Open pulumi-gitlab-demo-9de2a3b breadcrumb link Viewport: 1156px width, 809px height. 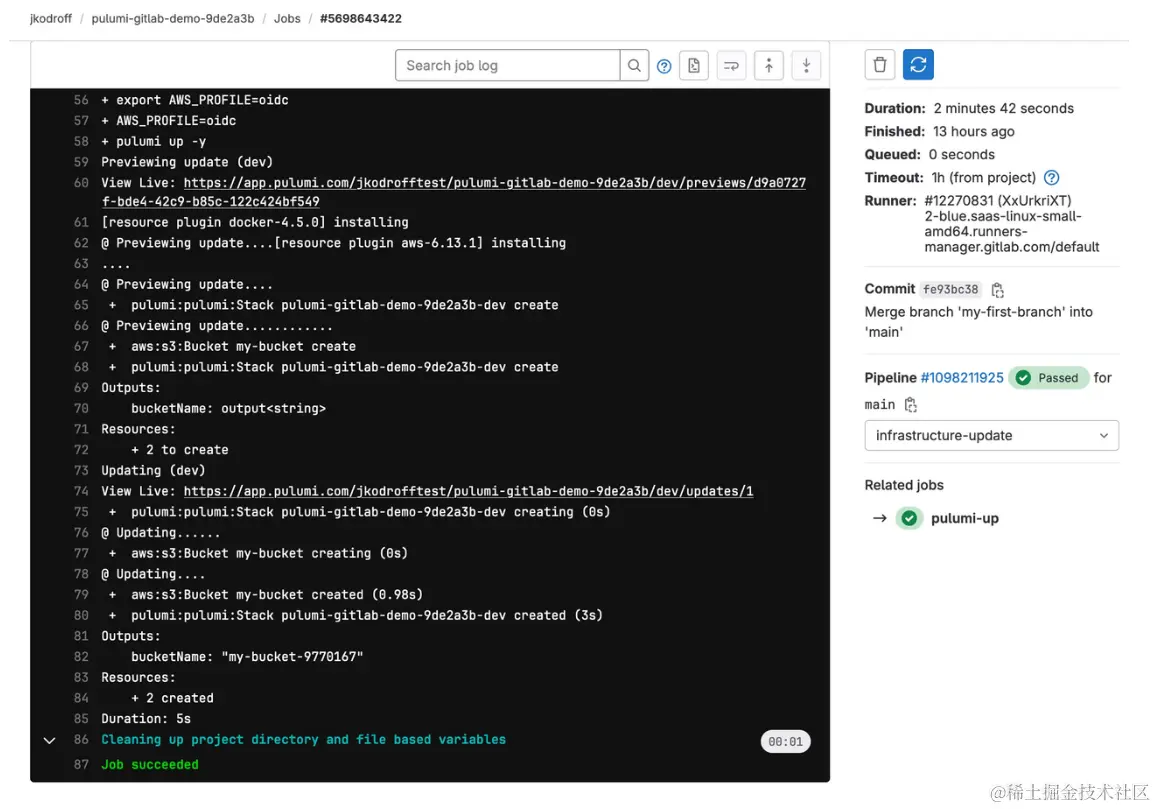pos(173,18)
